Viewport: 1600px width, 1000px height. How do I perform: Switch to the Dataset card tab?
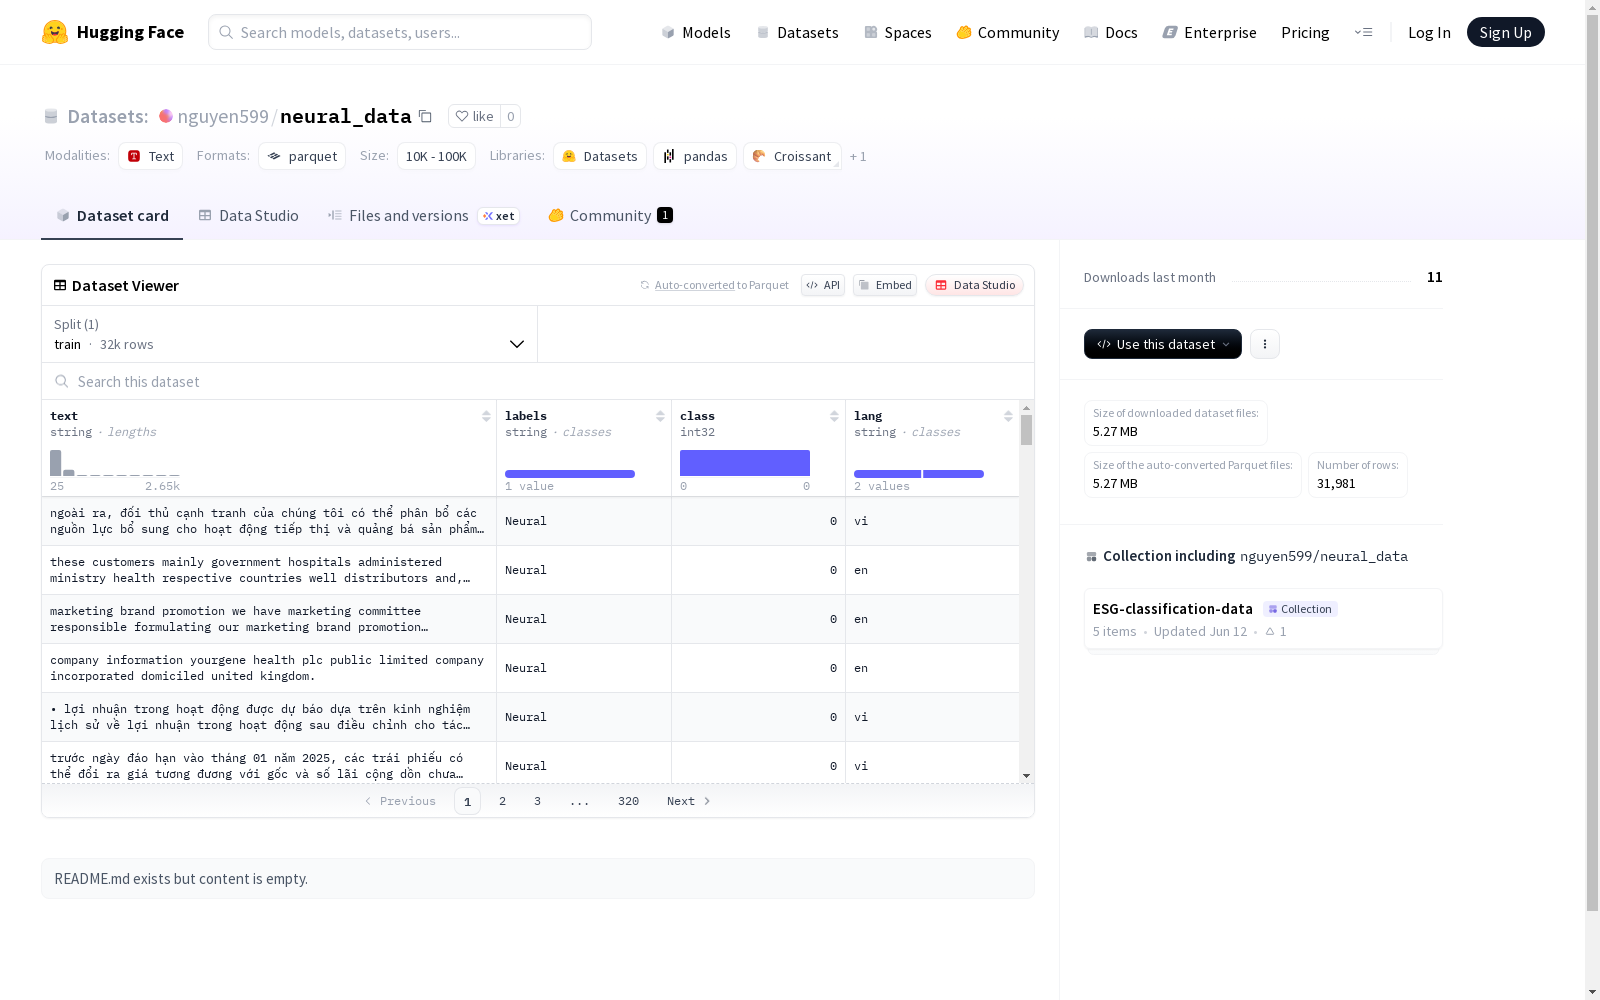click(x=112, y=216)
